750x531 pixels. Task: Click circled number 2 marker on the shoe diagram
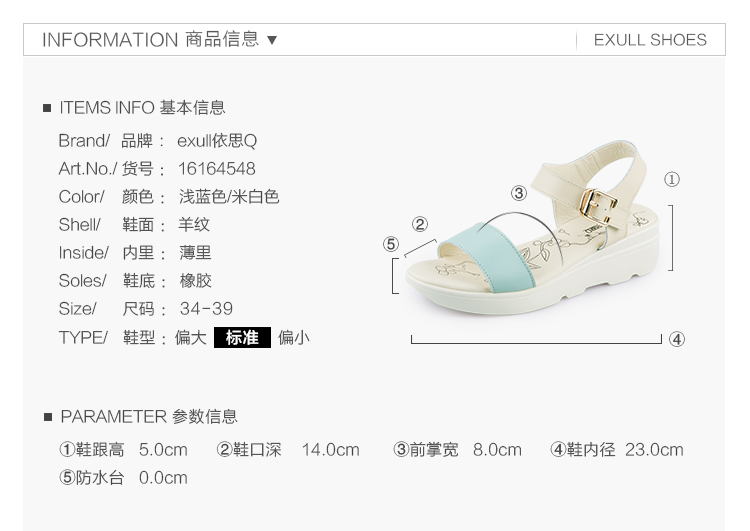(x=419, y=224)
